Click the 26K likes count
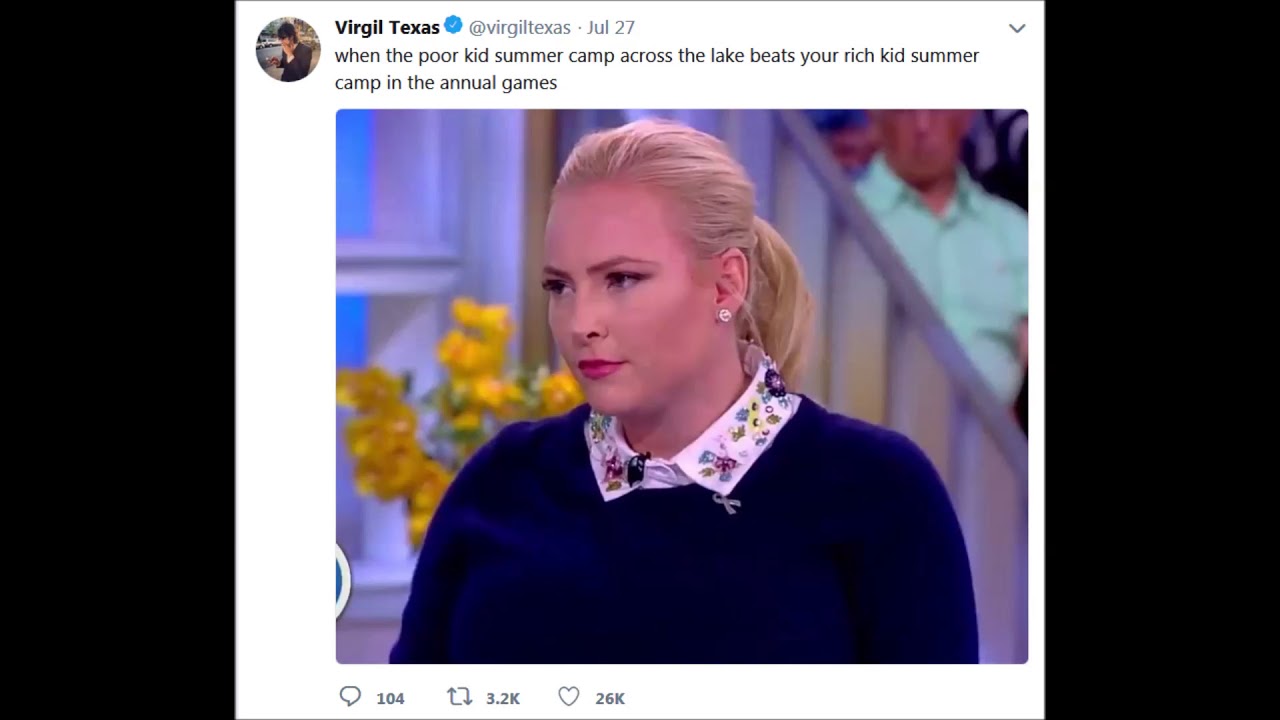 point(610,698)
